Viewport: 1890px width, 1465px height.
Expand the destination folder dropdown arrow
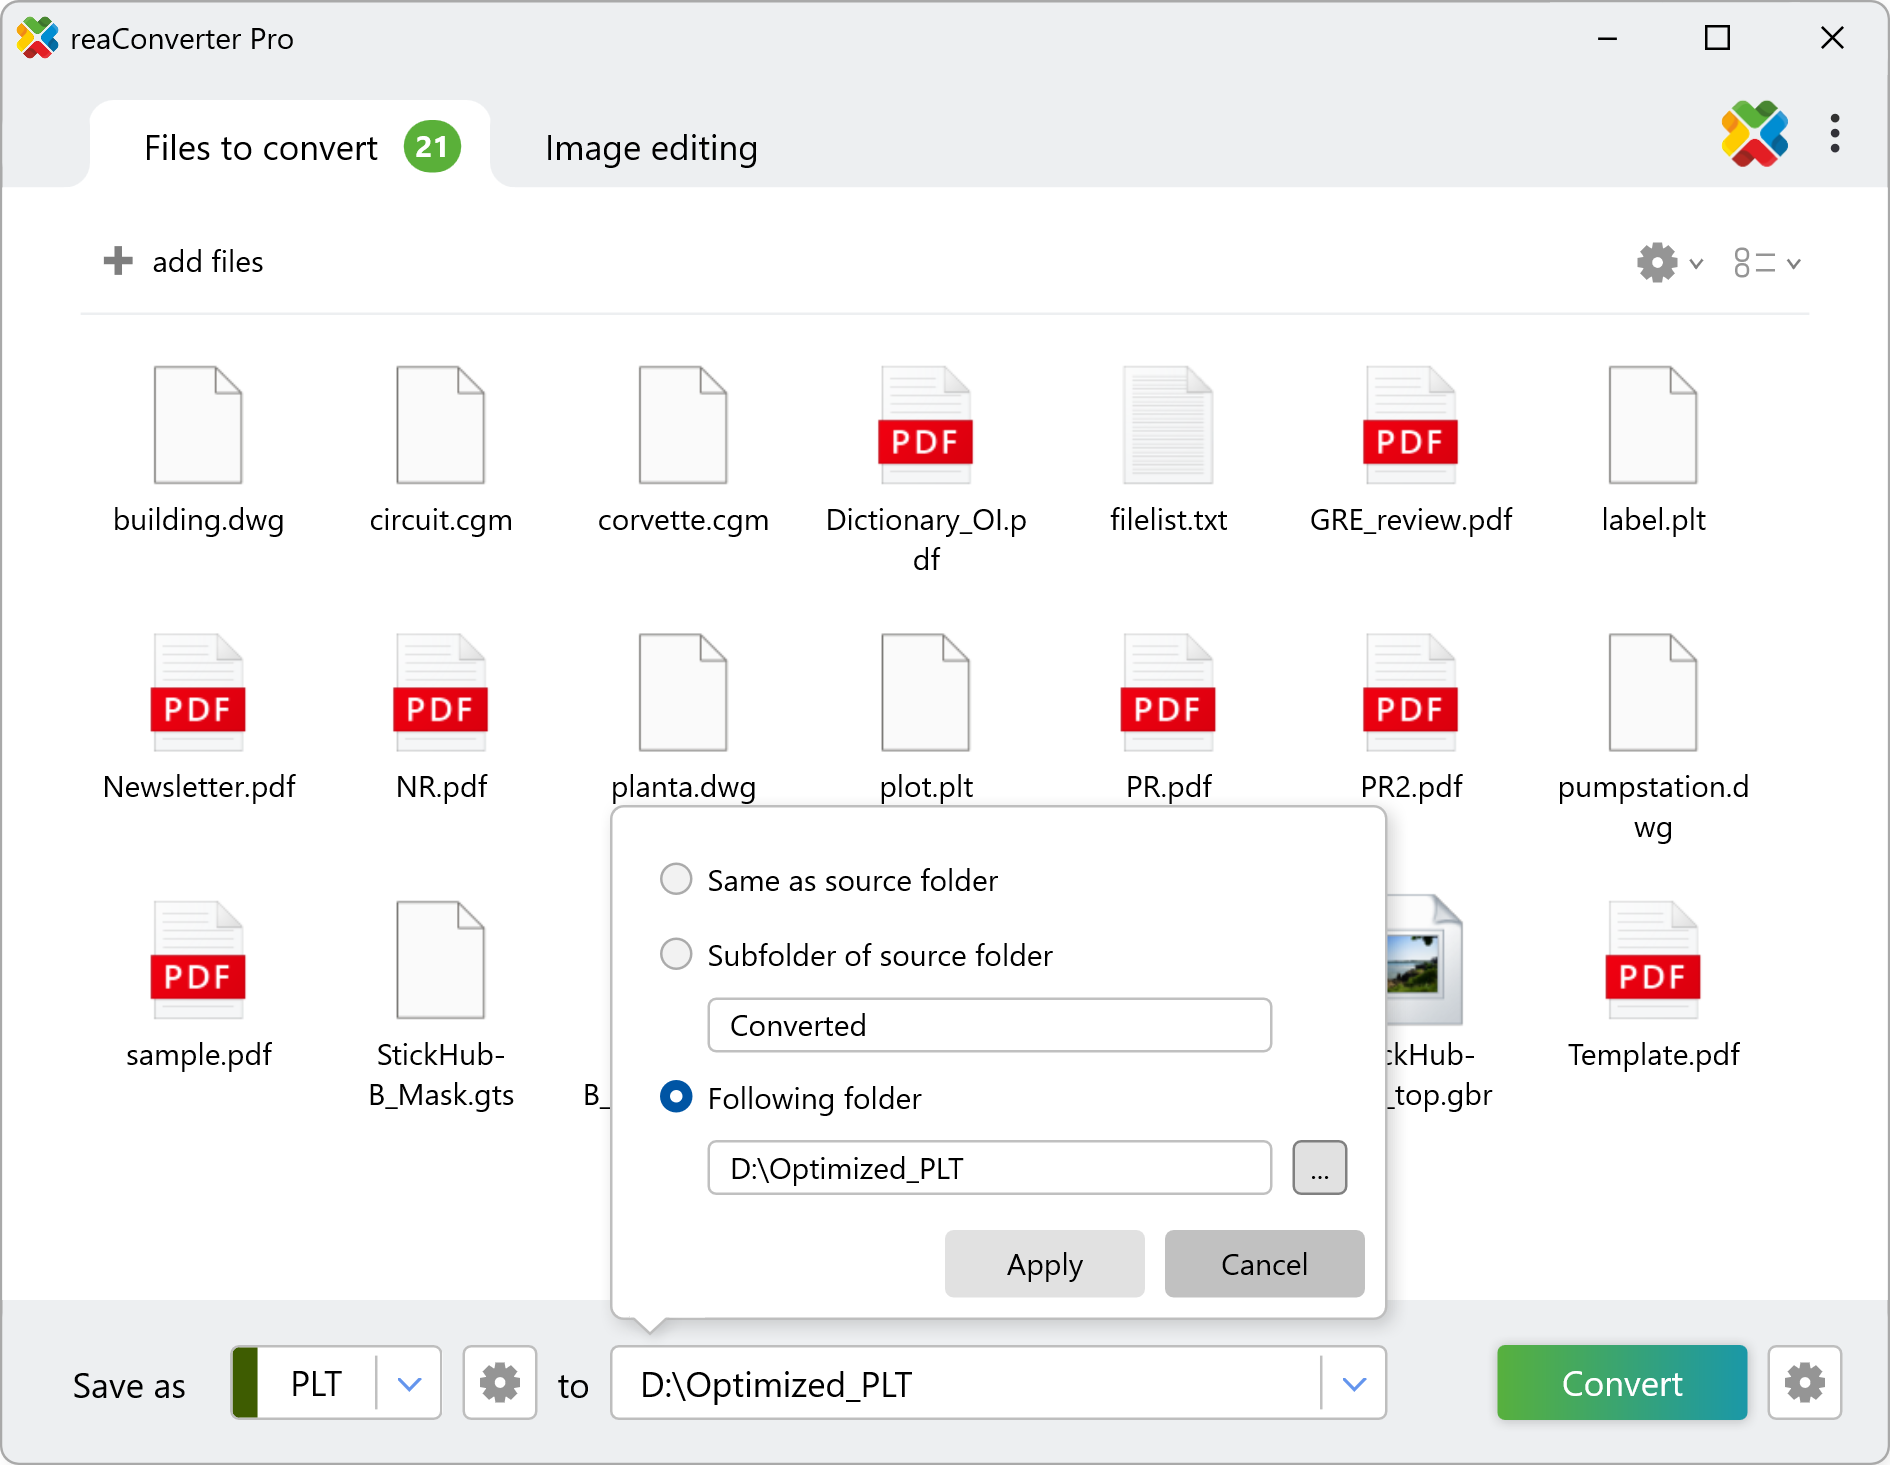pyautogui.click(x=1354, y=1384)
